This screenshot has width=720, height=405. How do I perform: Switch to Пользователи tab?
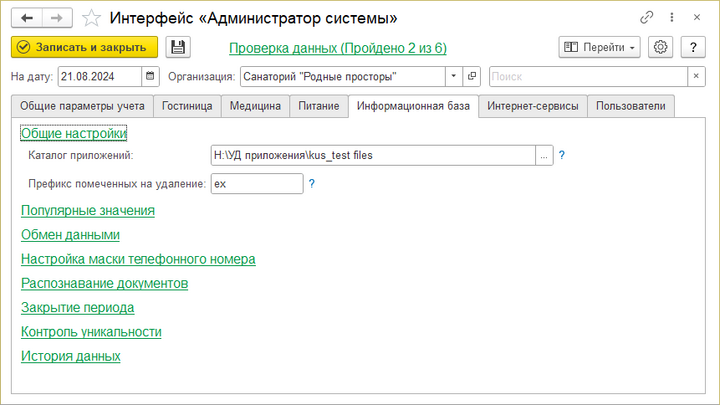[630, 106]
